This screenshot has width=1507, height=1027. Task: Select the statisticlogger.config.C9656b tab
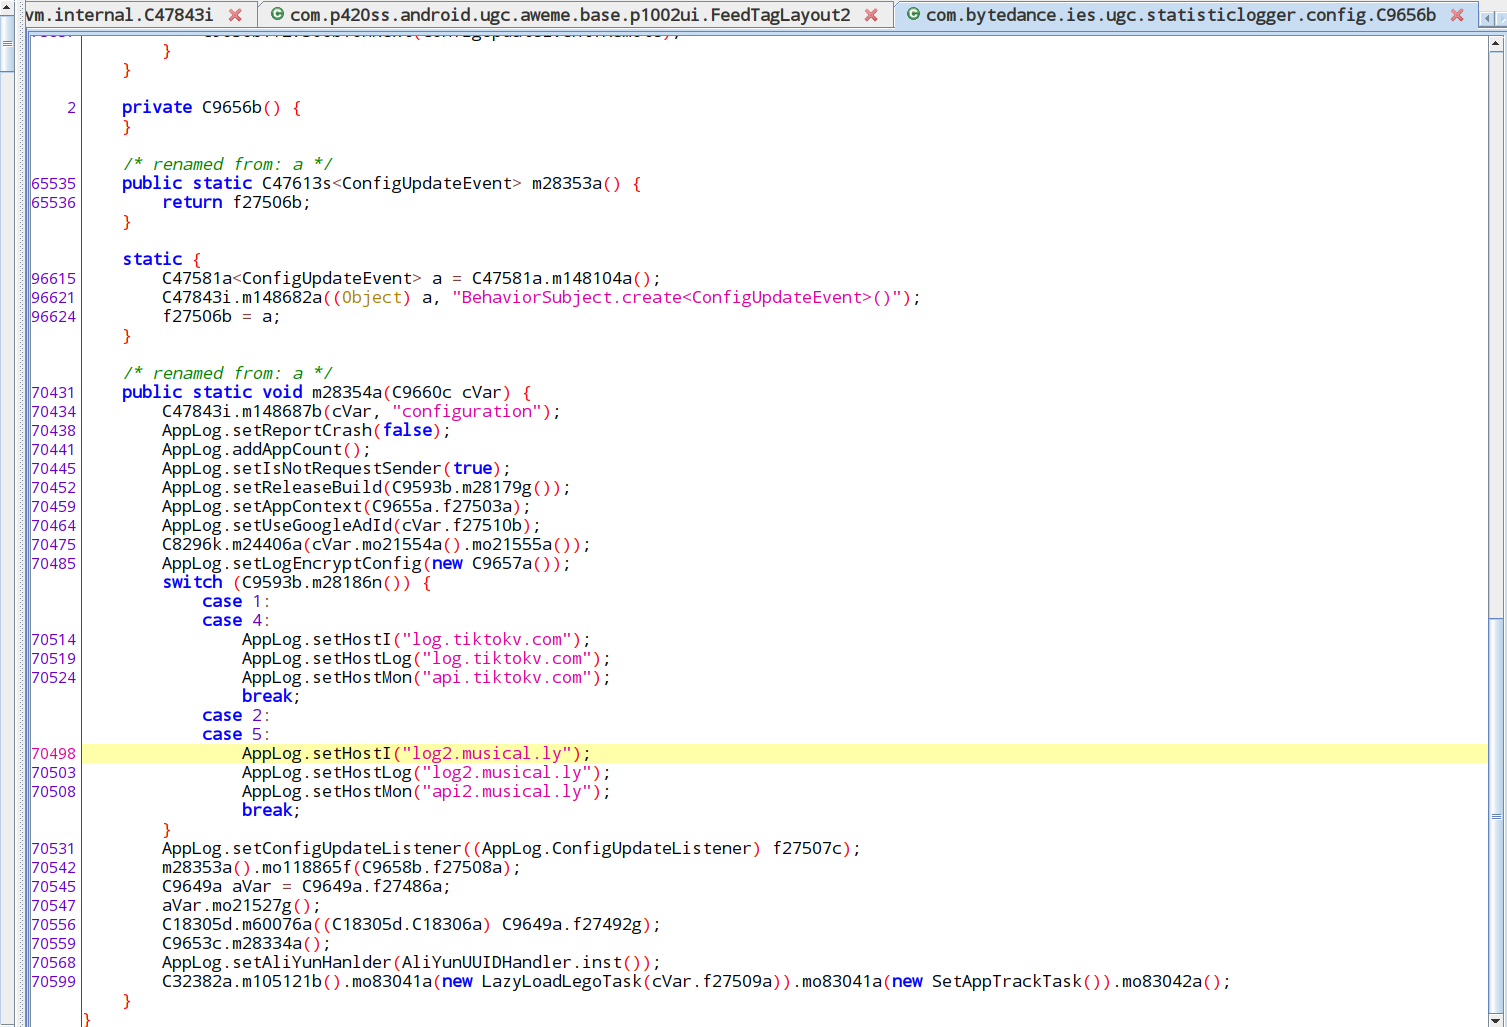point(1180,15)
